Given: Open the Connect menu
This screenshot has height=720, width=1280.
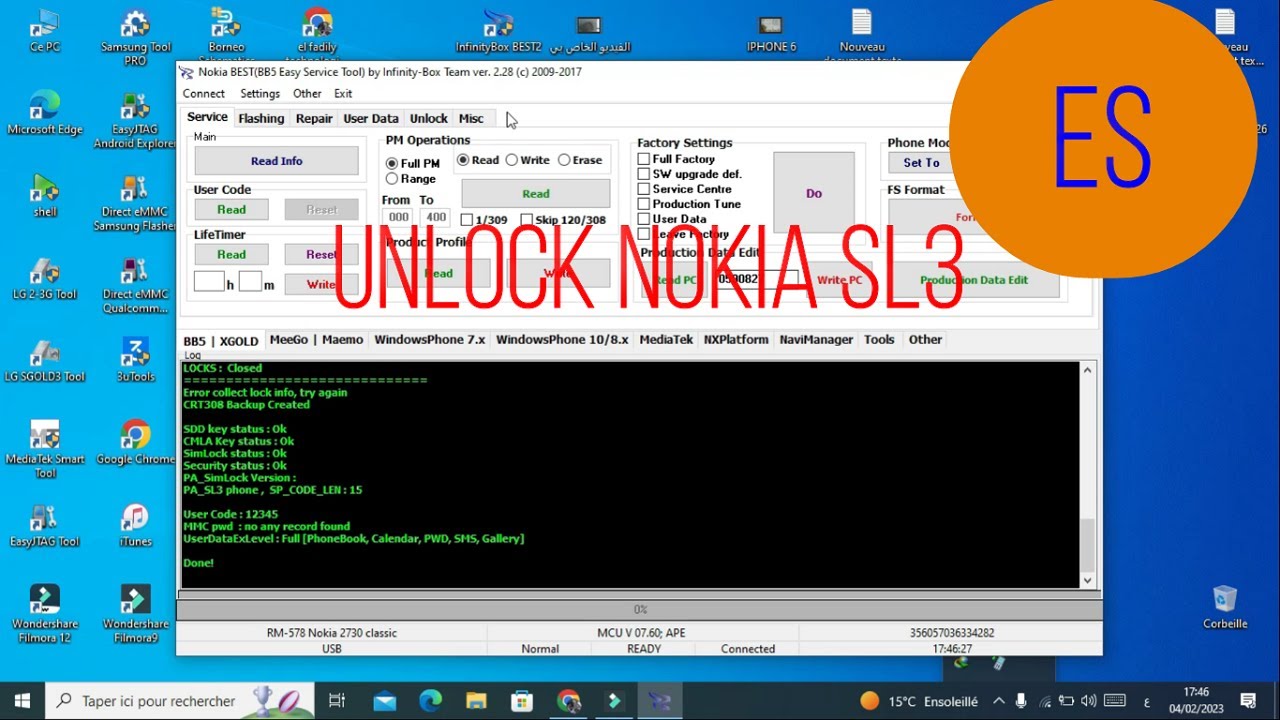Looking at the screenshot, I should click(204, 94).
